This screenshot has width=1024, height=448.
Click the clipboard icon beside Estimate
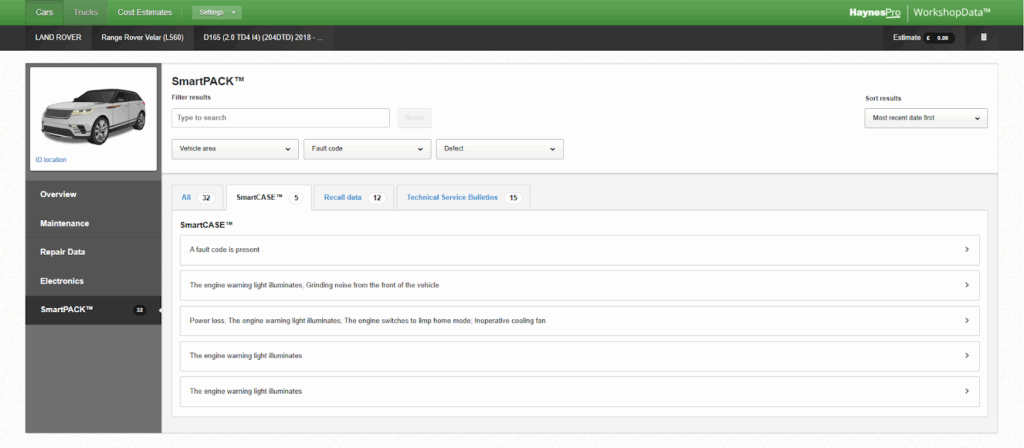pos(983,38)
